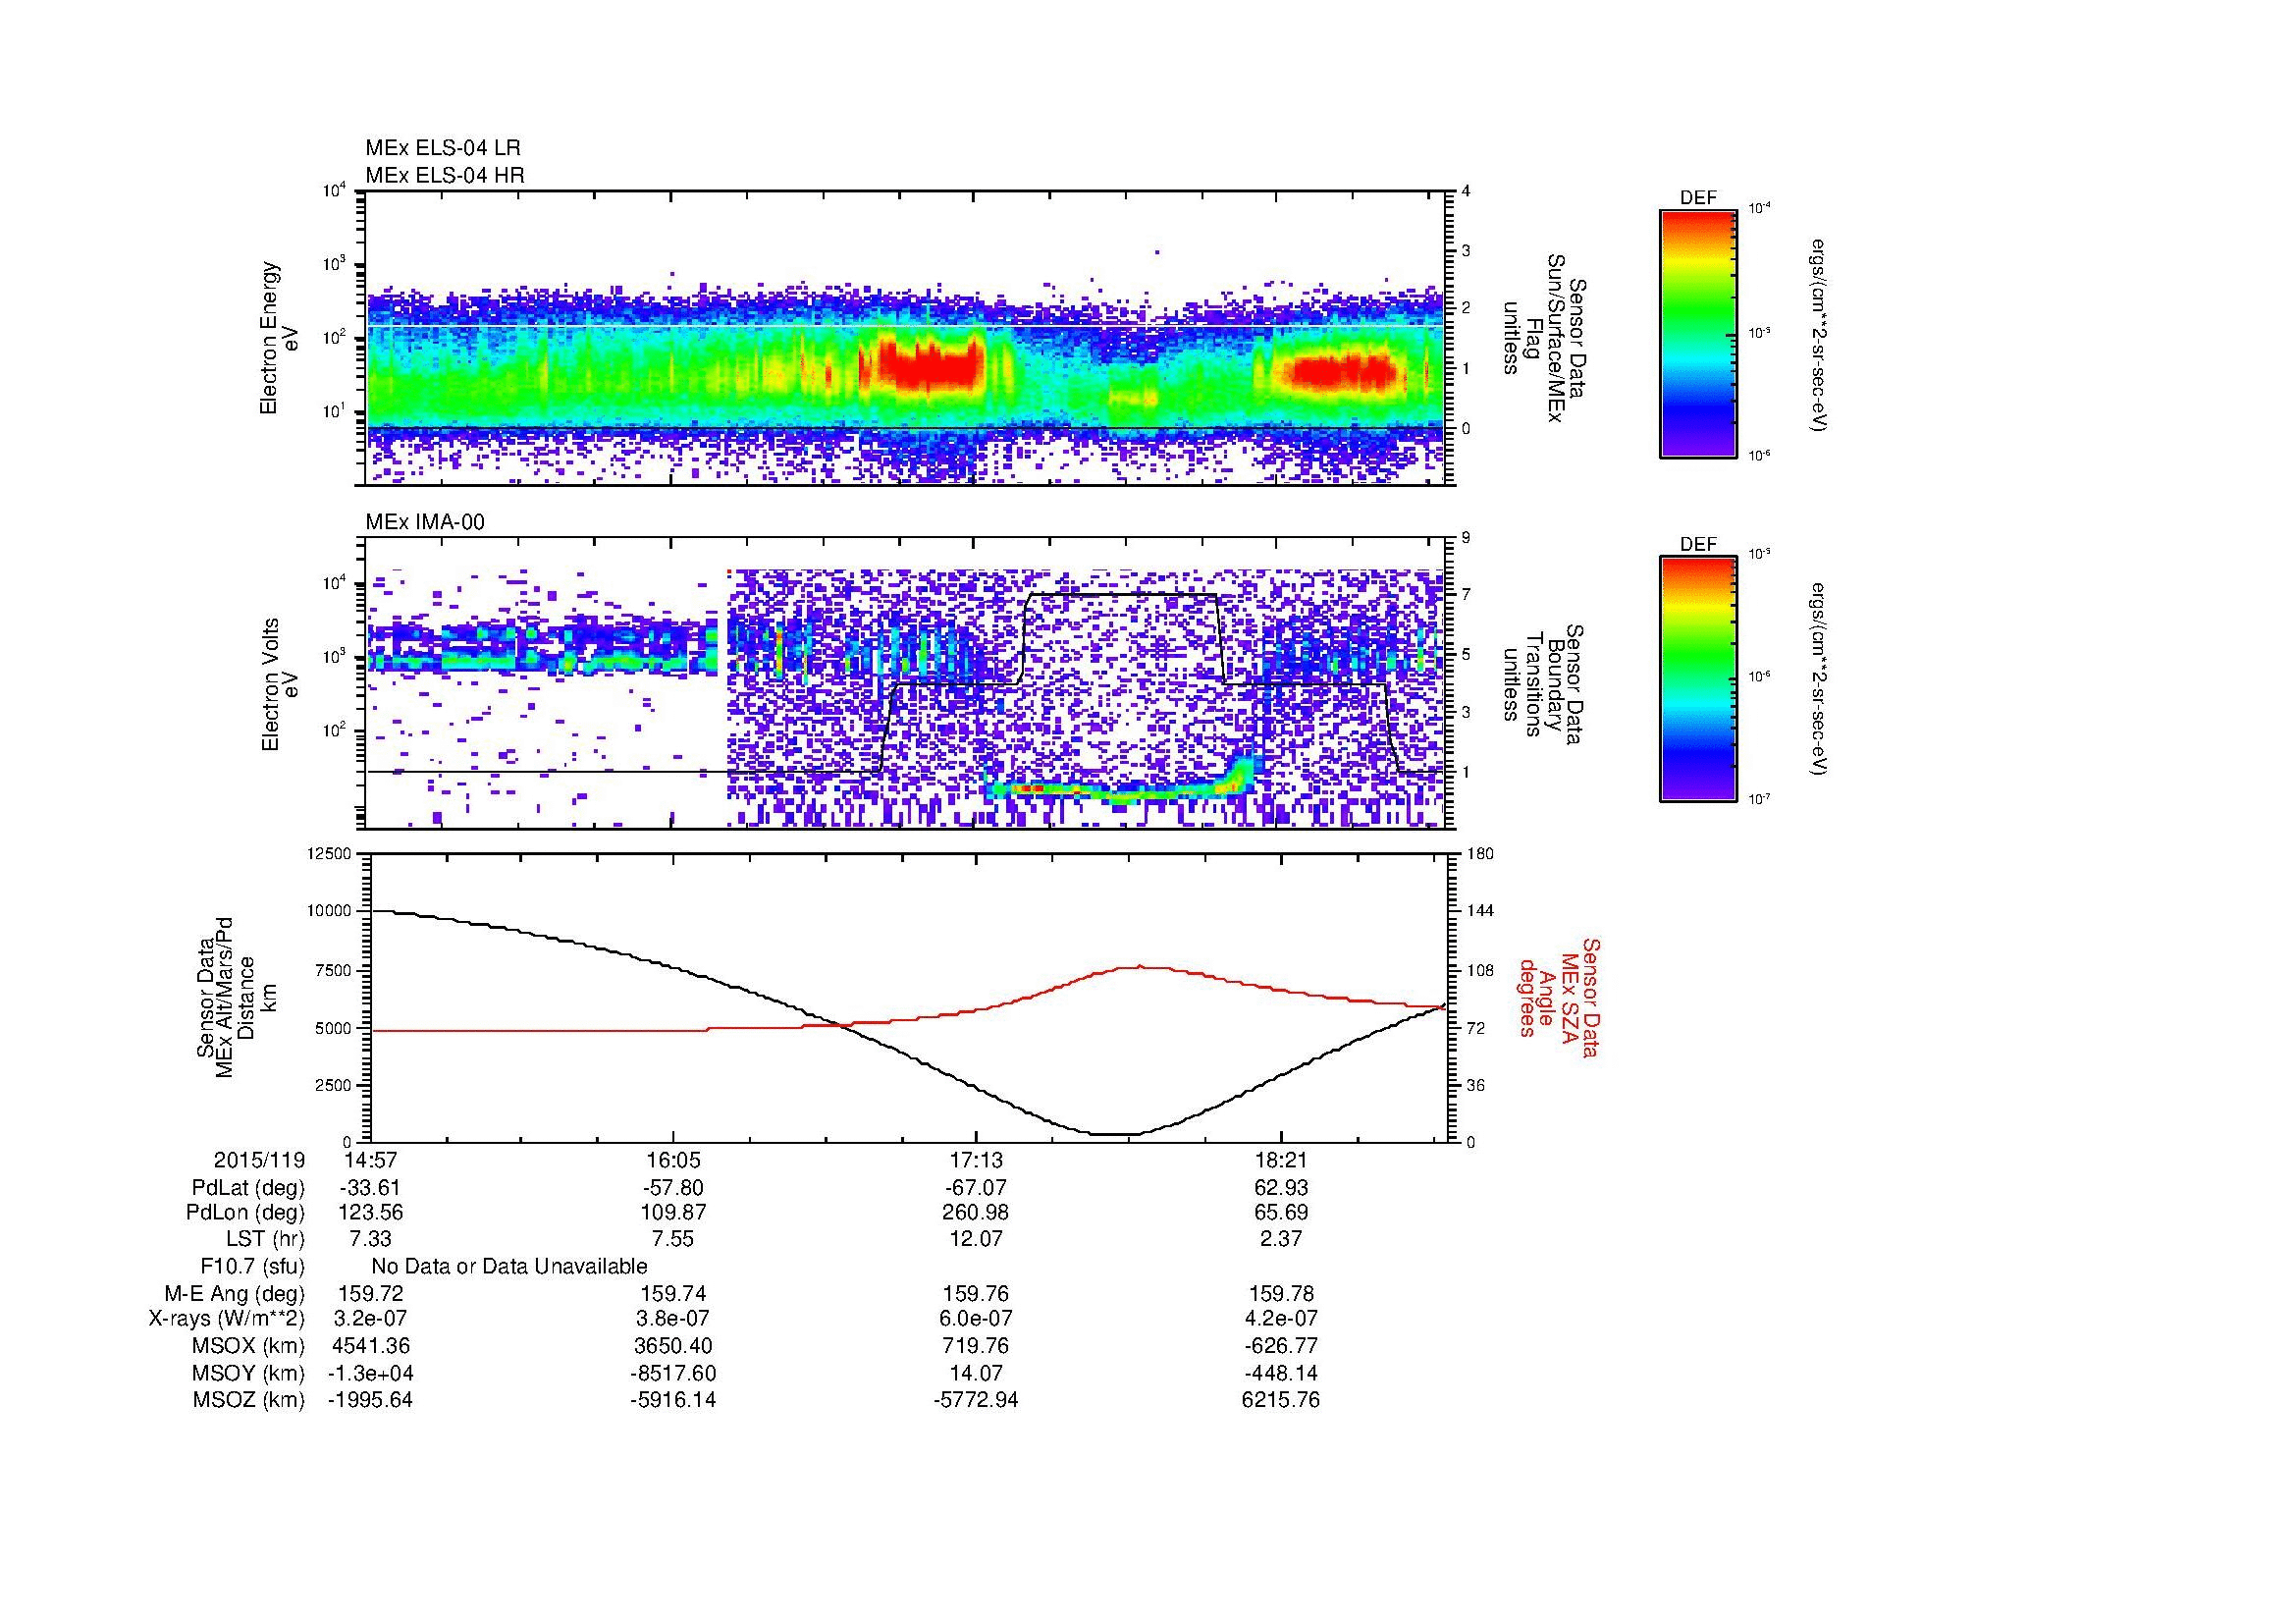The image size is (2296, 1623).
Task: Click MSOY value 14.07
Action: 976,1373
